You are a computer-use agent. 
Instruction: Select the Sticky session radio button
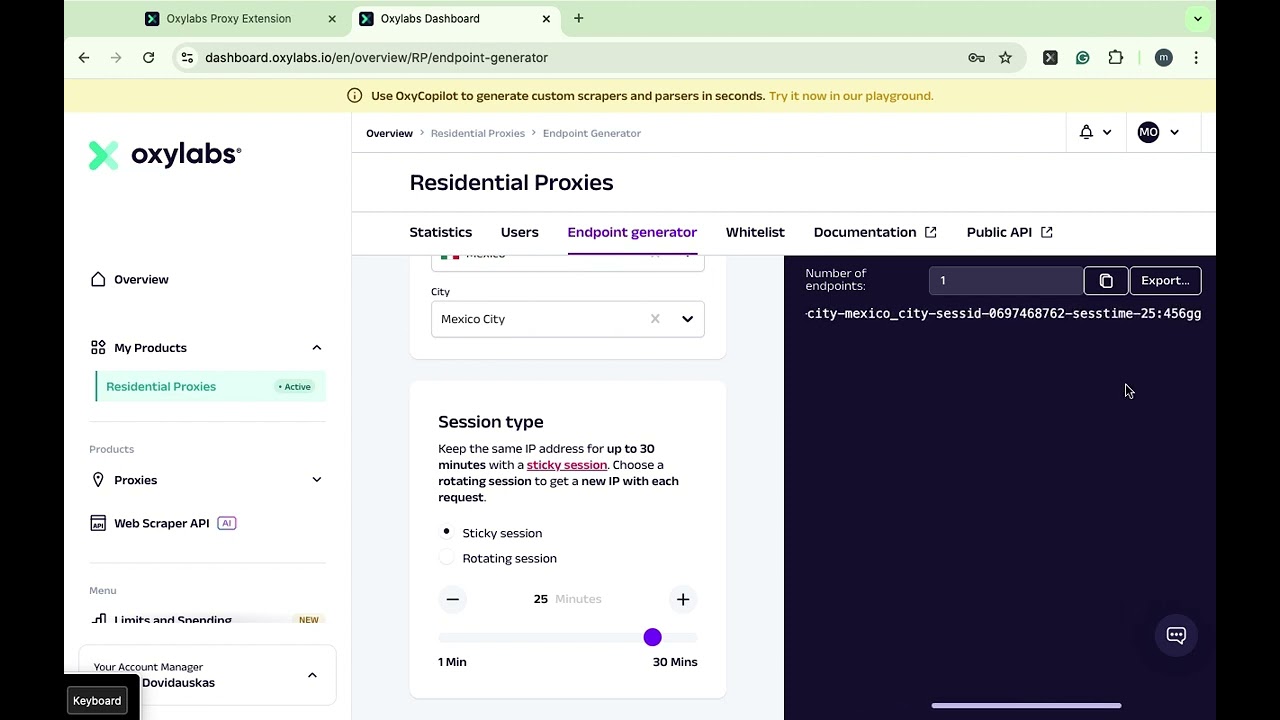pos(447,532)
